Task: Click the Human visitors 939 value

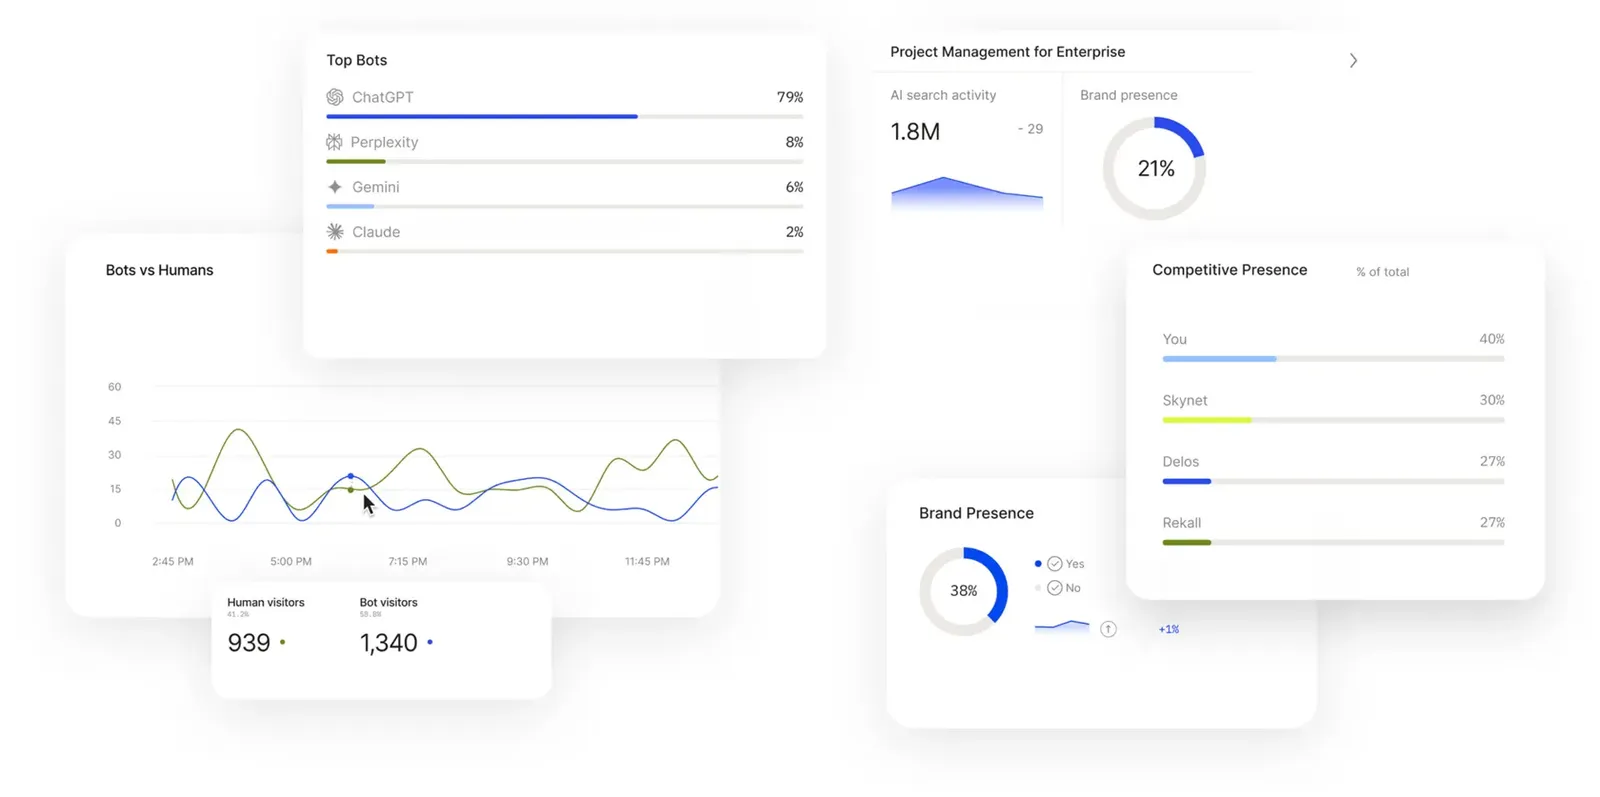Action: coord(249,643)
